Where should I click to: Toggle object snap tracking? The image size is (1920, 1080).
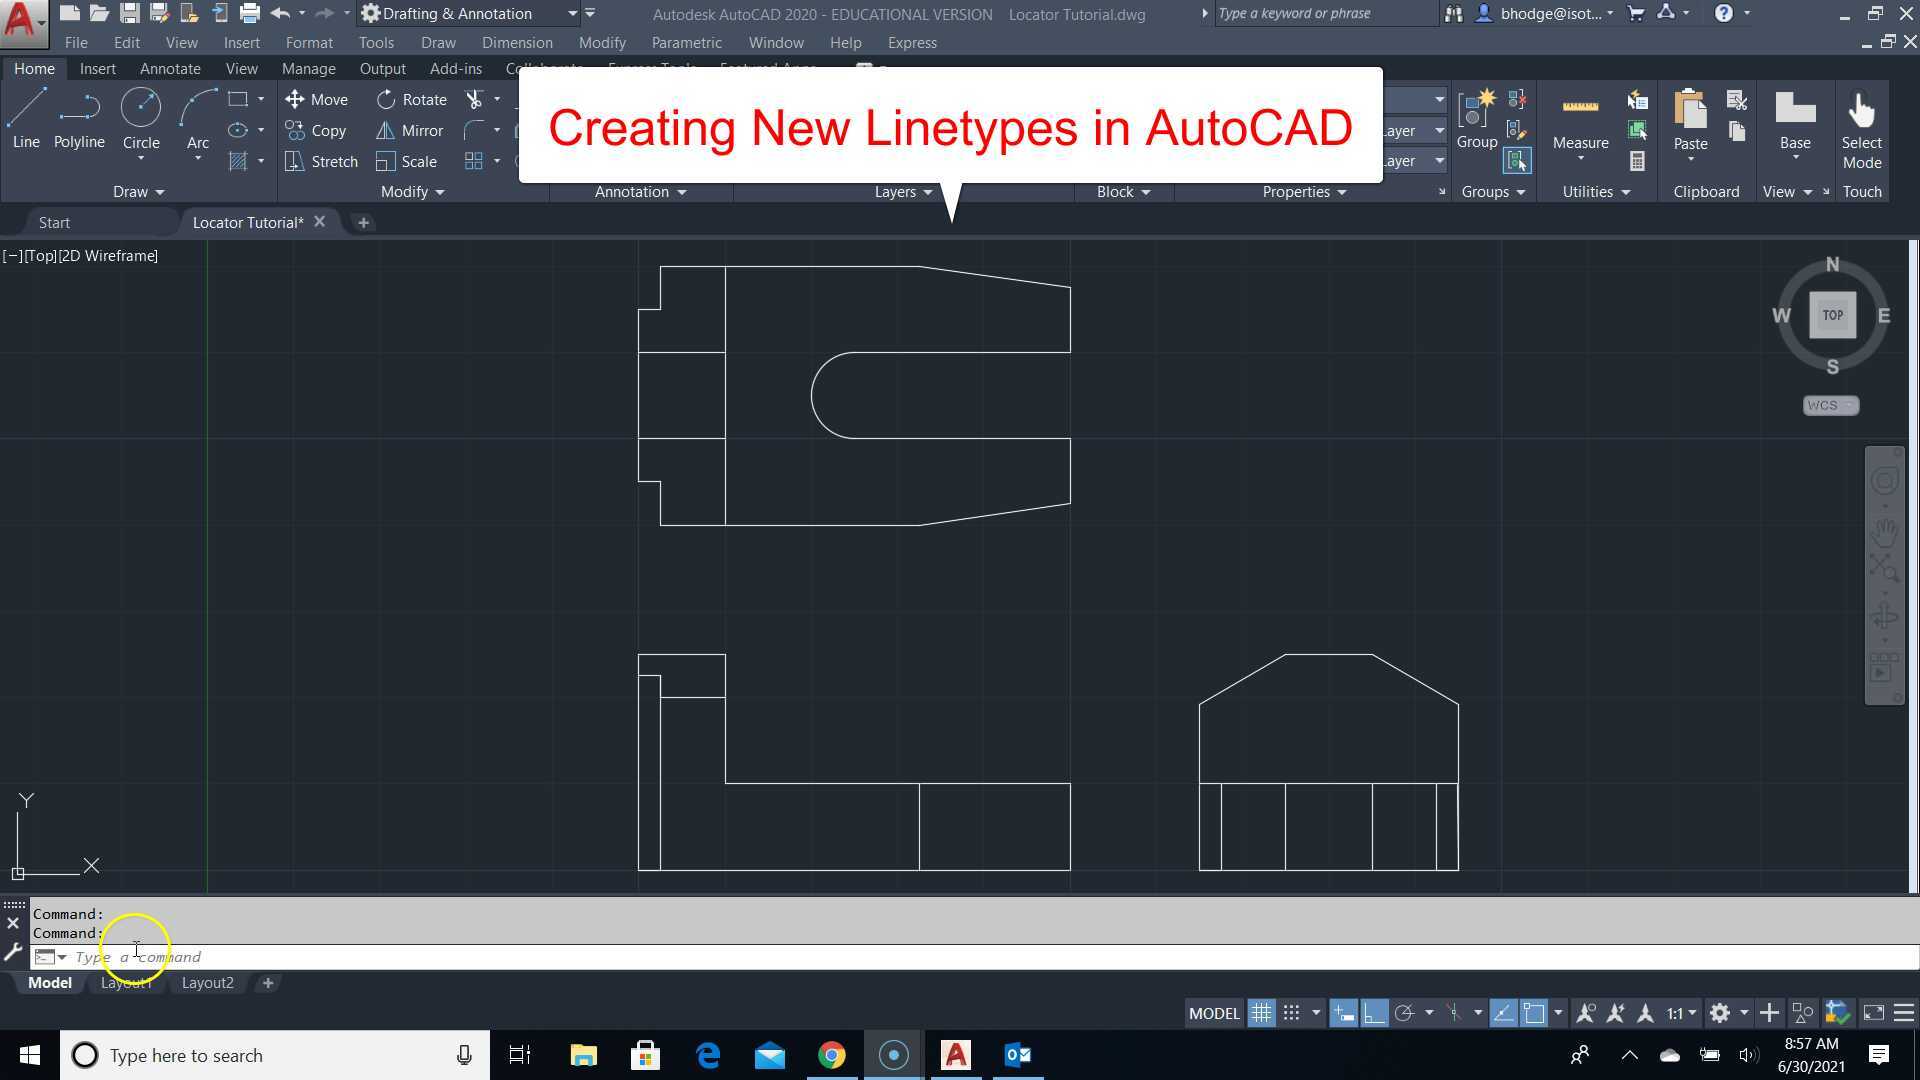coord(1504,1012)
